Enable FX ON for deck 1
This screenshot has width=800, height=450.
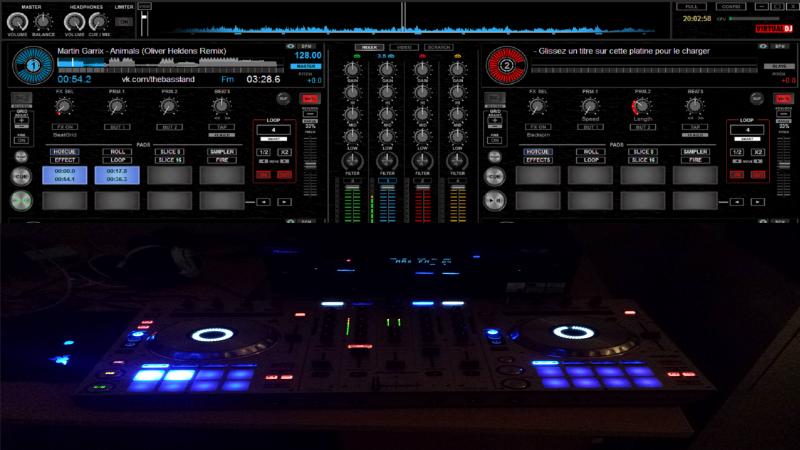click(x=65, y=127)
